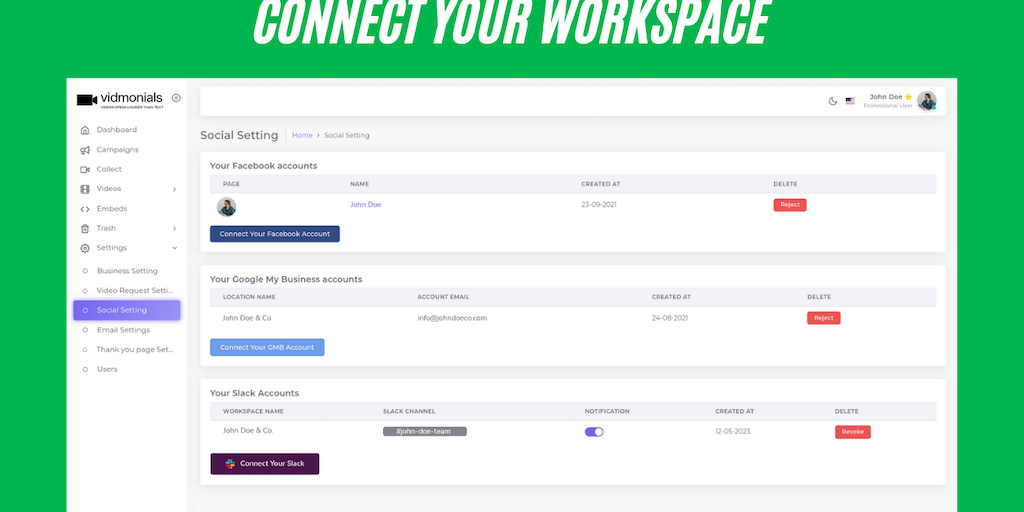Click the #john-doe-team Slack channel tag
1024x512 pixels.
[424, 432]
